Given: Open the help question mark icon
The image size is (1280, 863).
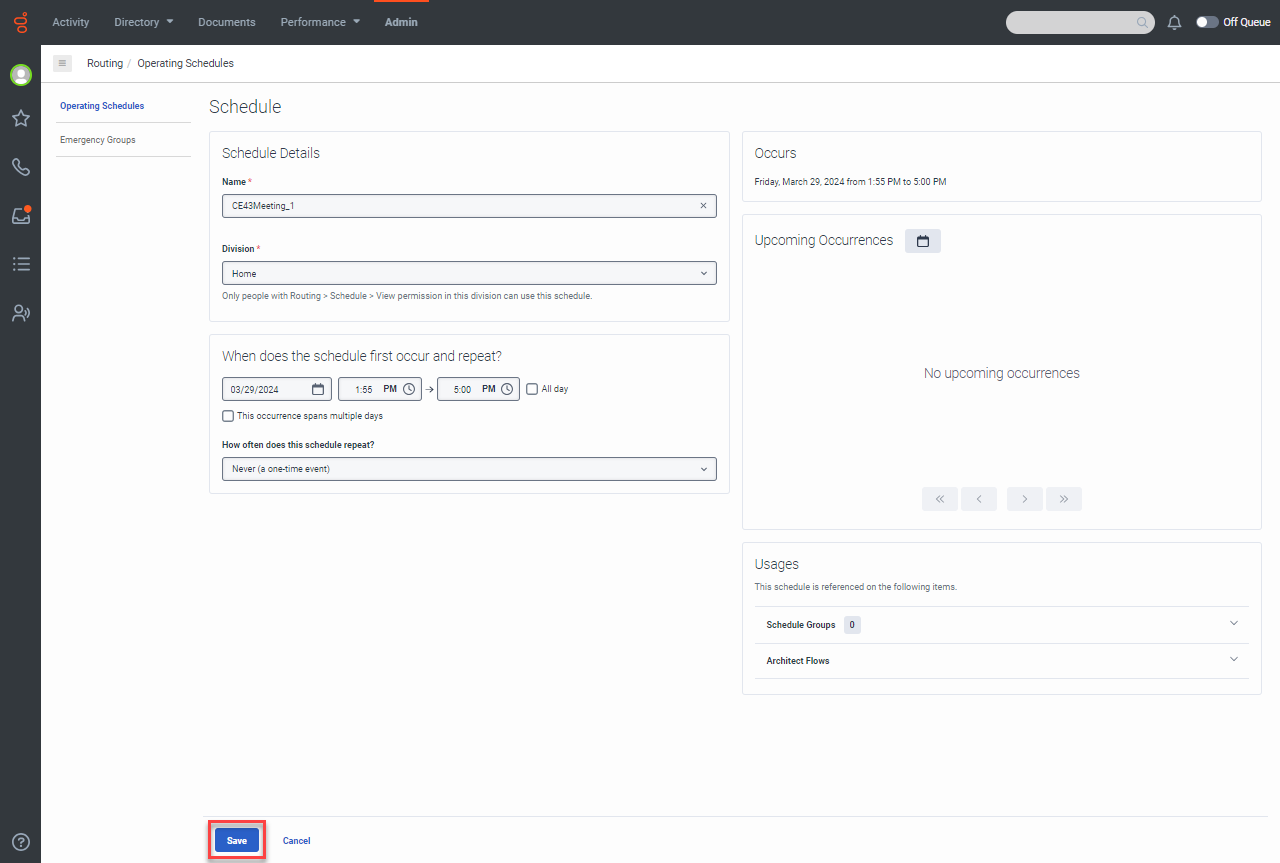Looking at the screenshot, I should [x=20, y=842].
